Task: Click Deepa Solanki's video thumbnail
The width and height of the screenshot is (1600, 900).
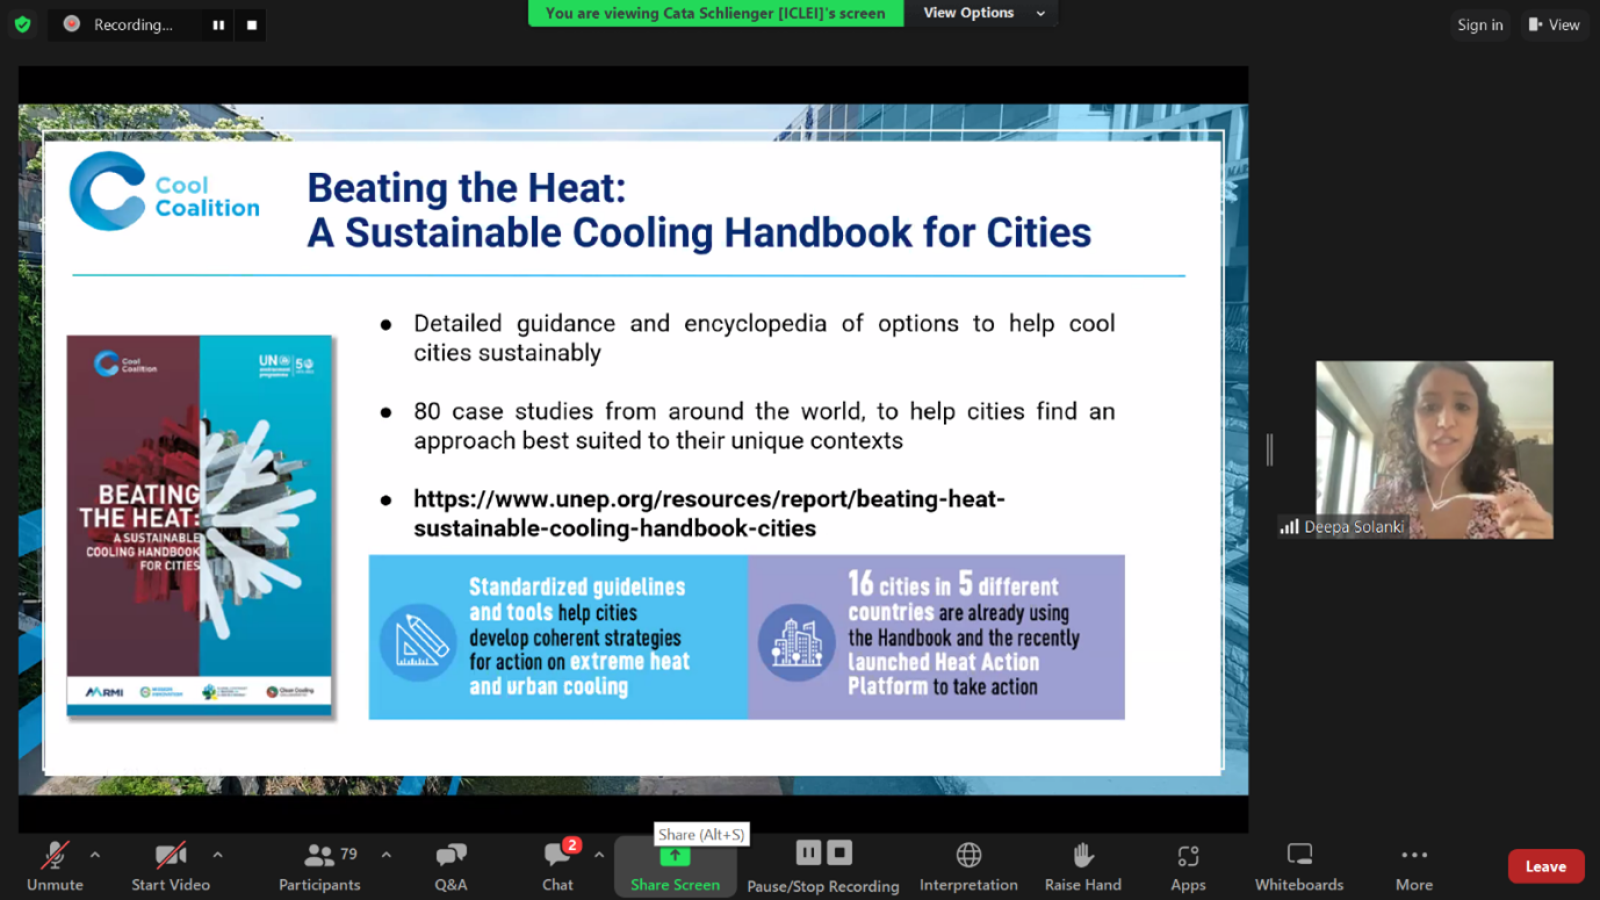Action: pos(1434,450)
